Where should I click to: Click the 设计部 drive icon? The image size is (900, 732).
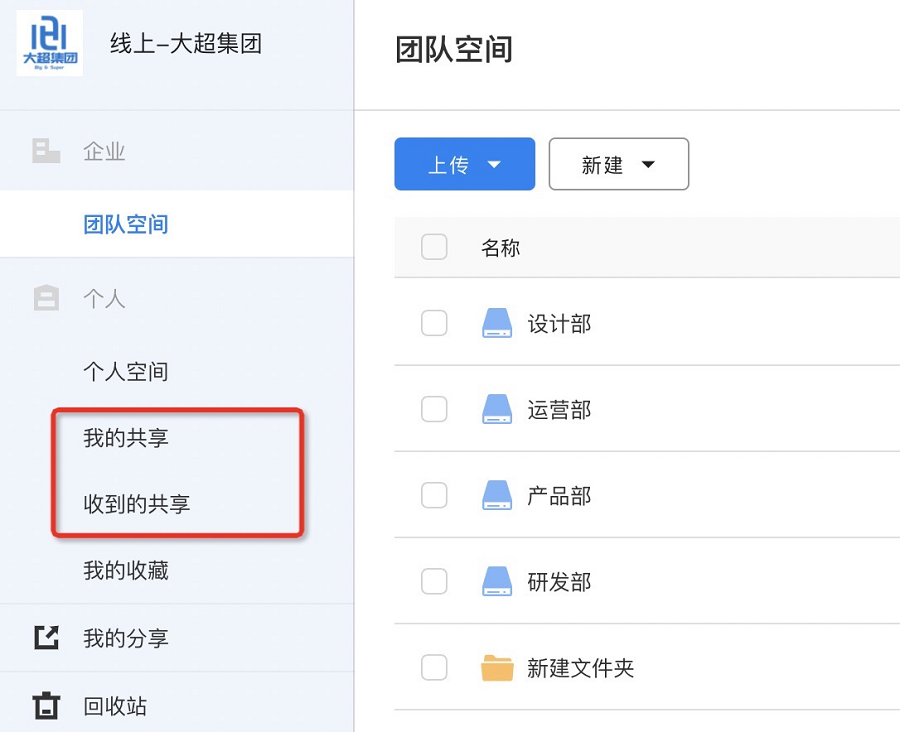point(497,323)
